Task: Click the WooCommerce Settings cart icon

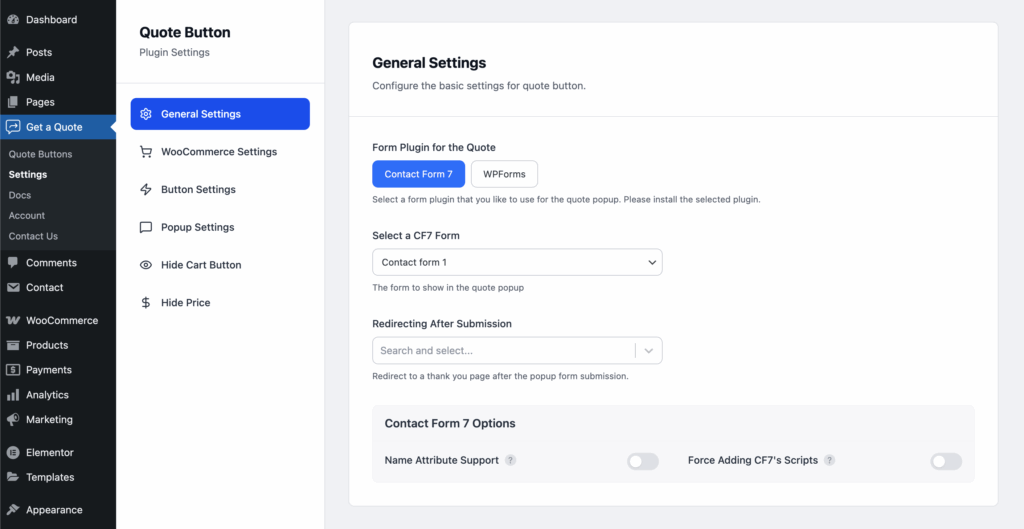Action: (x=146, y=152)
